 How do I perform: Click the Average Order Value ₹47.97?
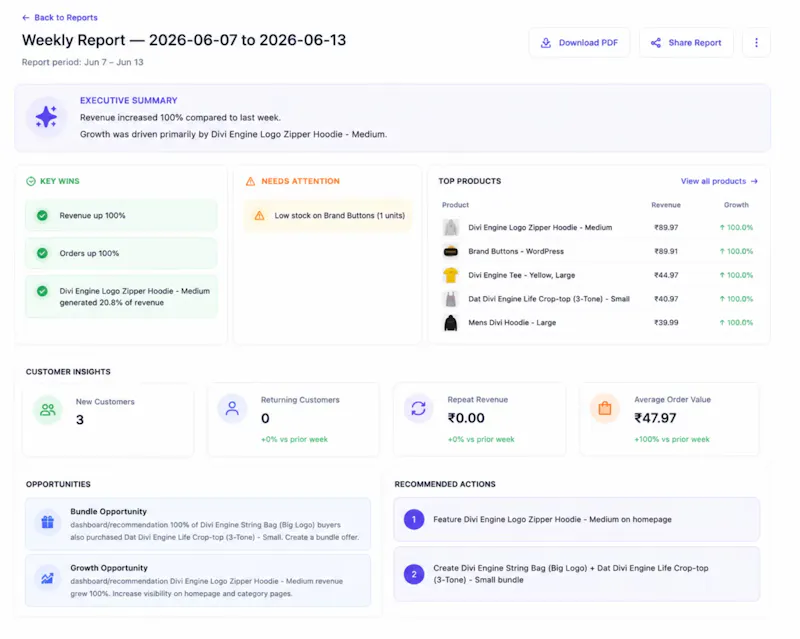pos(655,418)
